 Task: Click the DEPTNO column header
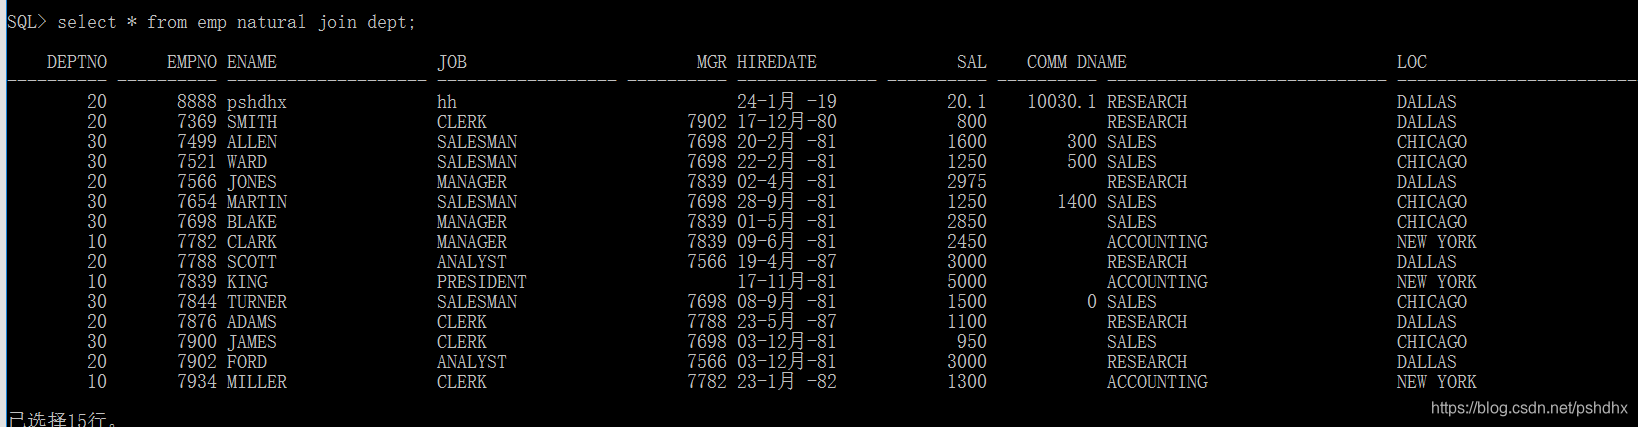tap(77, 62)
